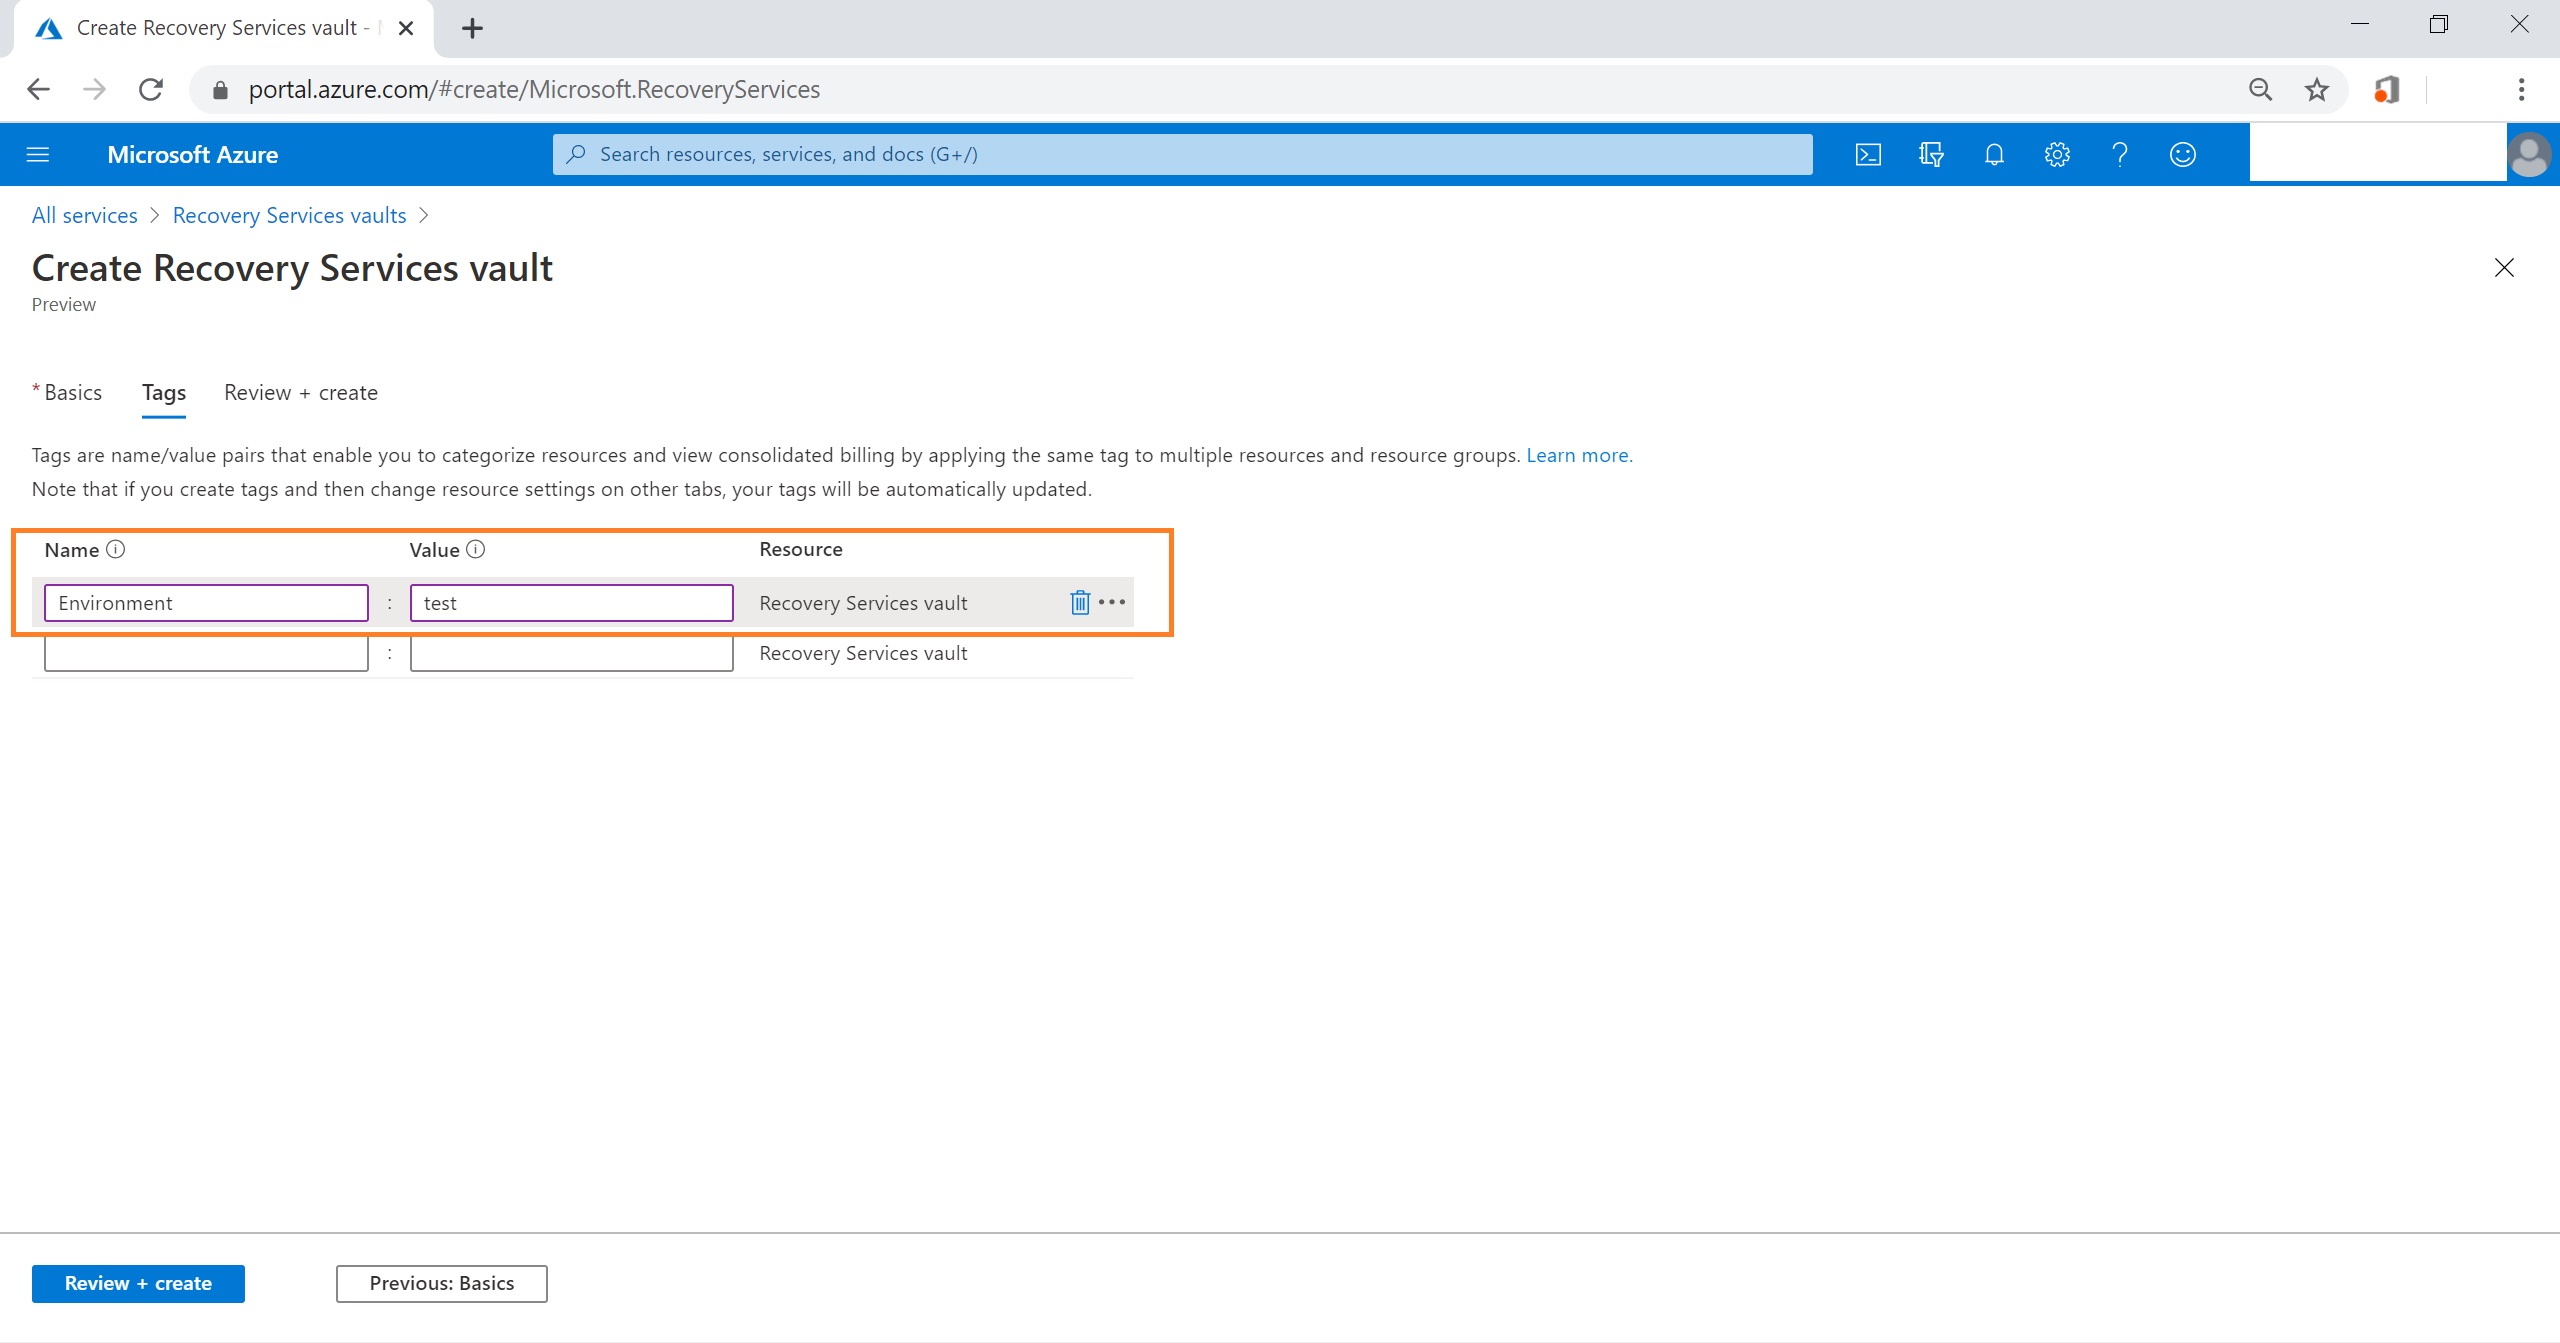Switch to the Basics tab

72,392
